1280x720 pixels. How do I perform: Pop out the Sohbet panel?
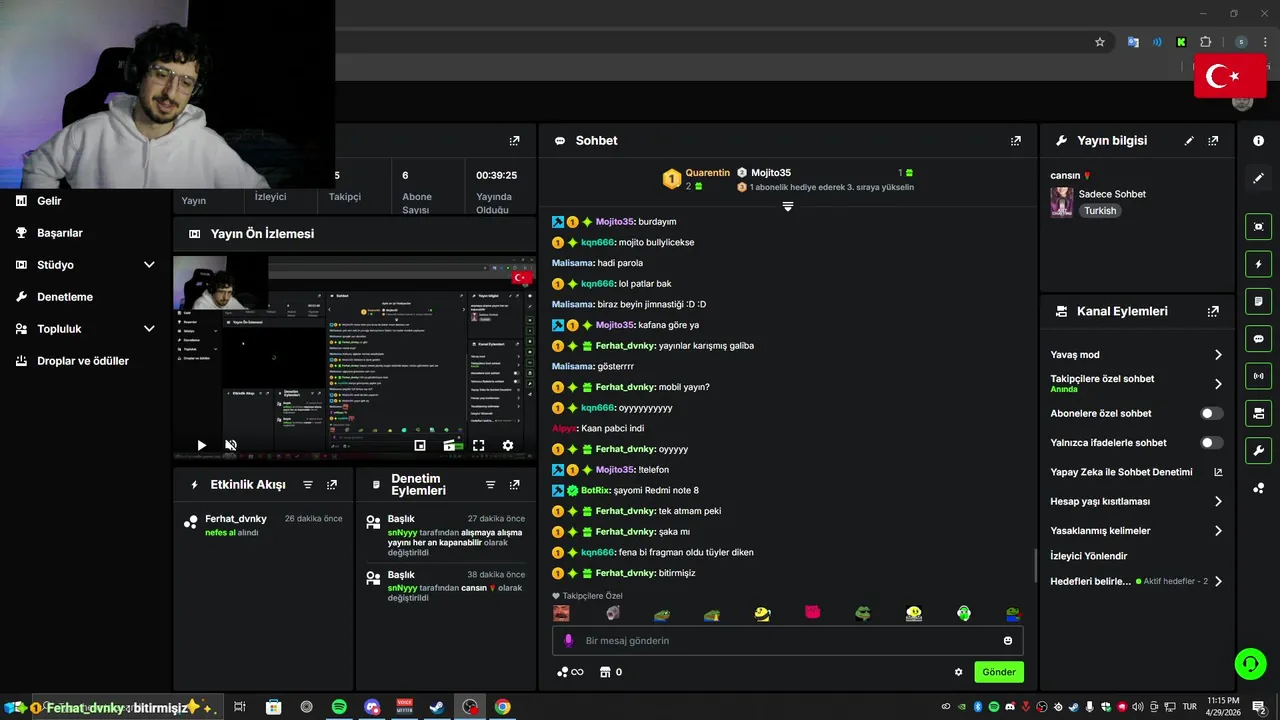[1016, 141]
